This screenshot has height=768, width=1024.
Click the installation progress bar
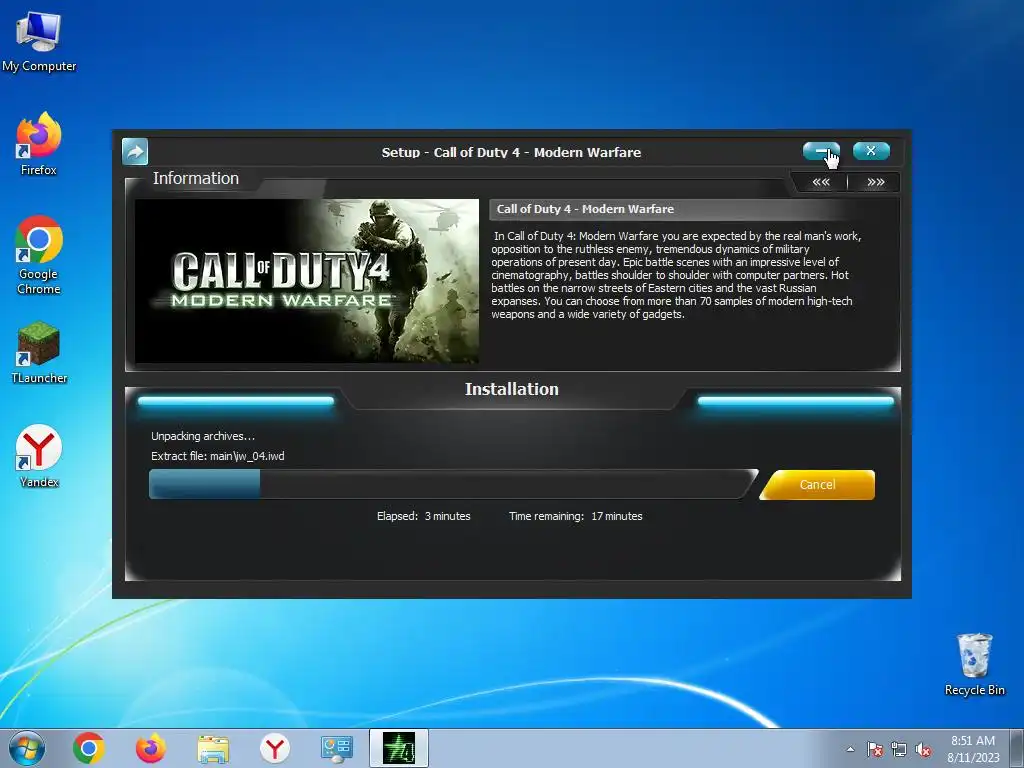[452, 485]
